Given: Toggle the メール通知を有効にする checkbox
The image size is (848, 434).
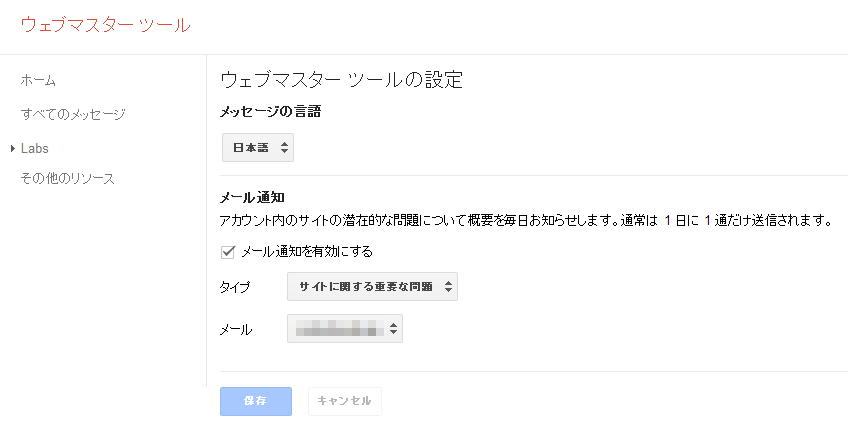Looking at the screenshot, I should coord(228,252).
